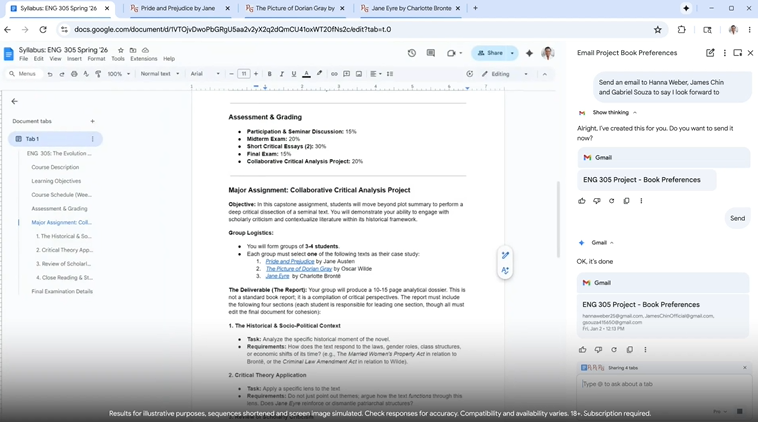
Task: Thumbs up the first Gemini response
Action: pyautogui.click(x=582, y=201)
